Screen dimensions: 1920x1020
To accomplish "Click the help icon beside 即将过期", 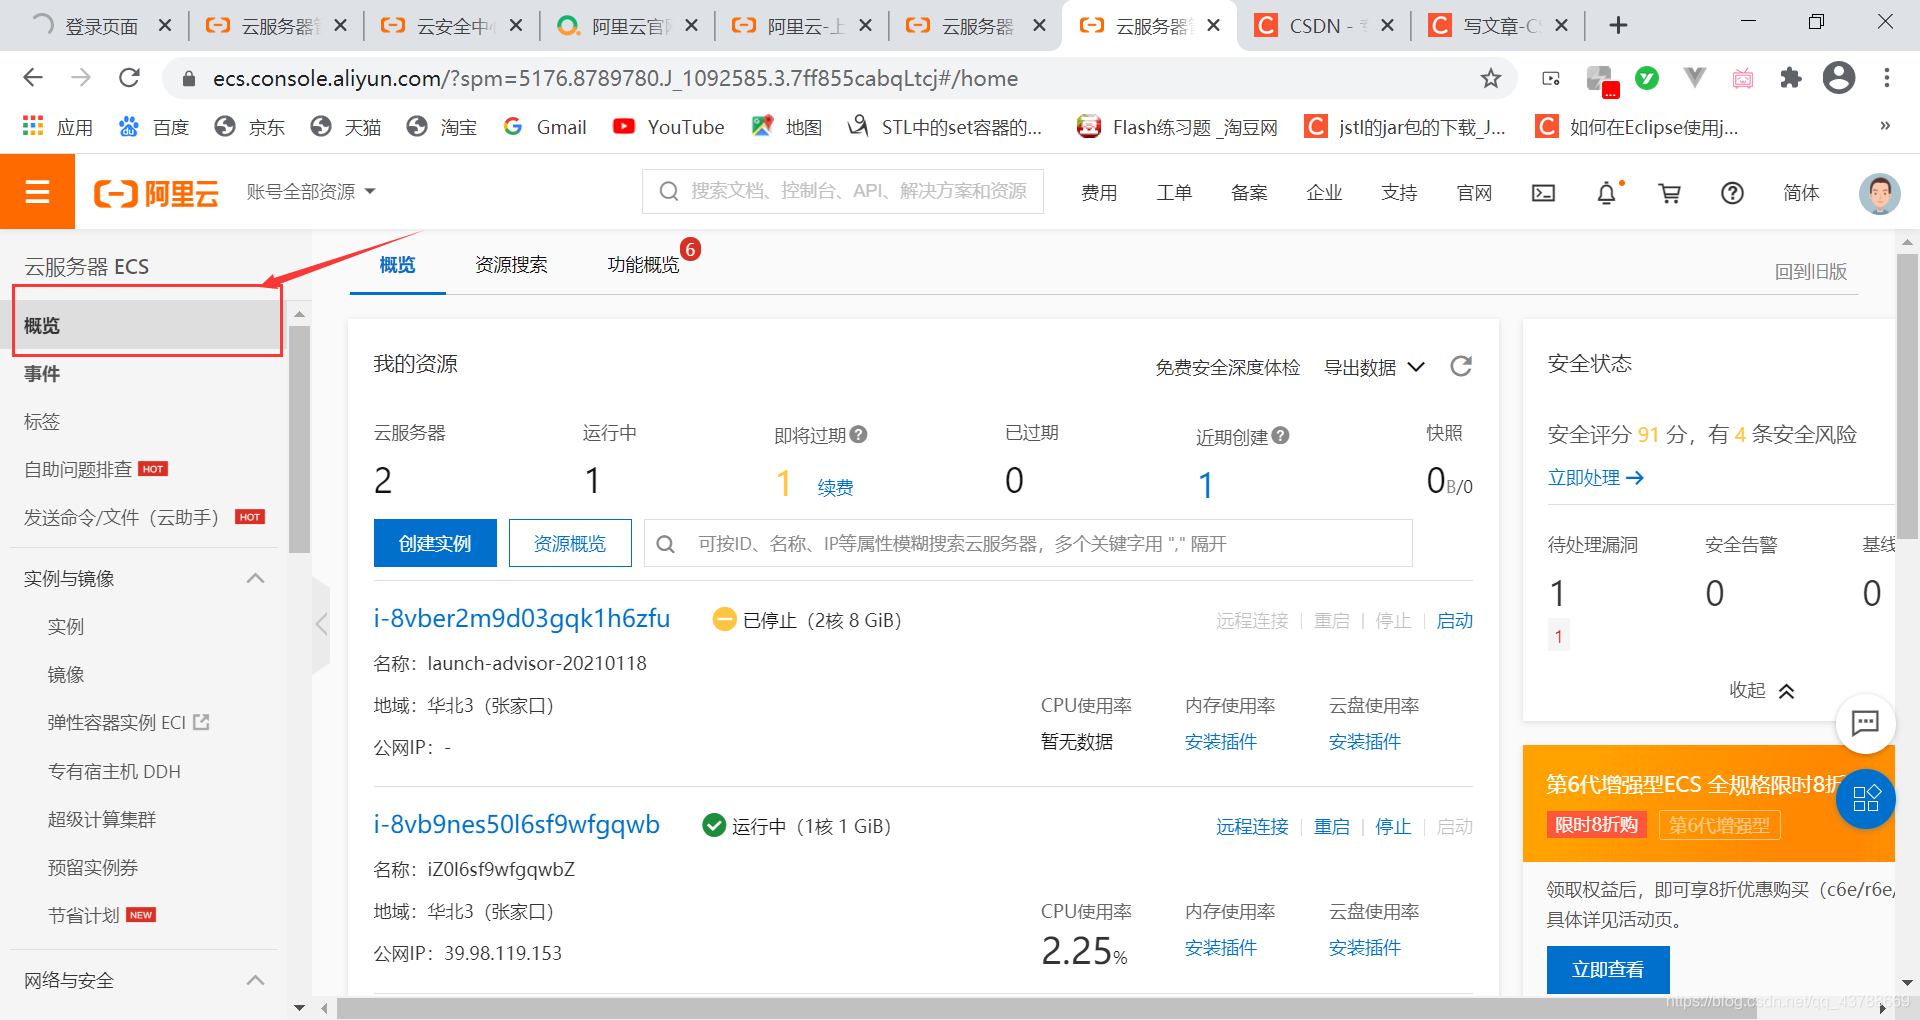I will click(858, 435).
